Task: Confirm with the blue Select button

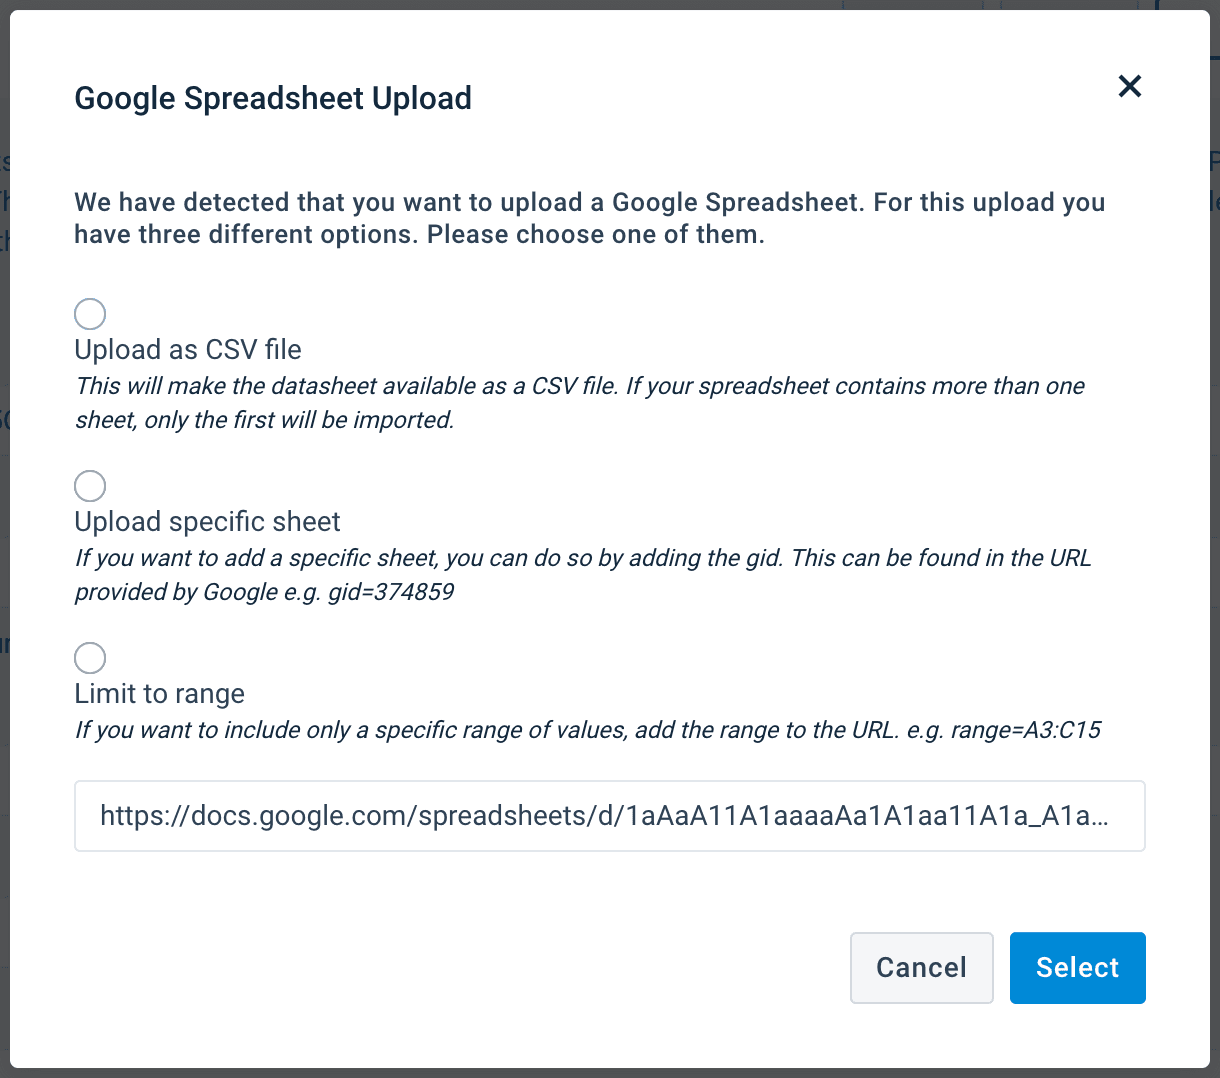Action: point(1077,968)
